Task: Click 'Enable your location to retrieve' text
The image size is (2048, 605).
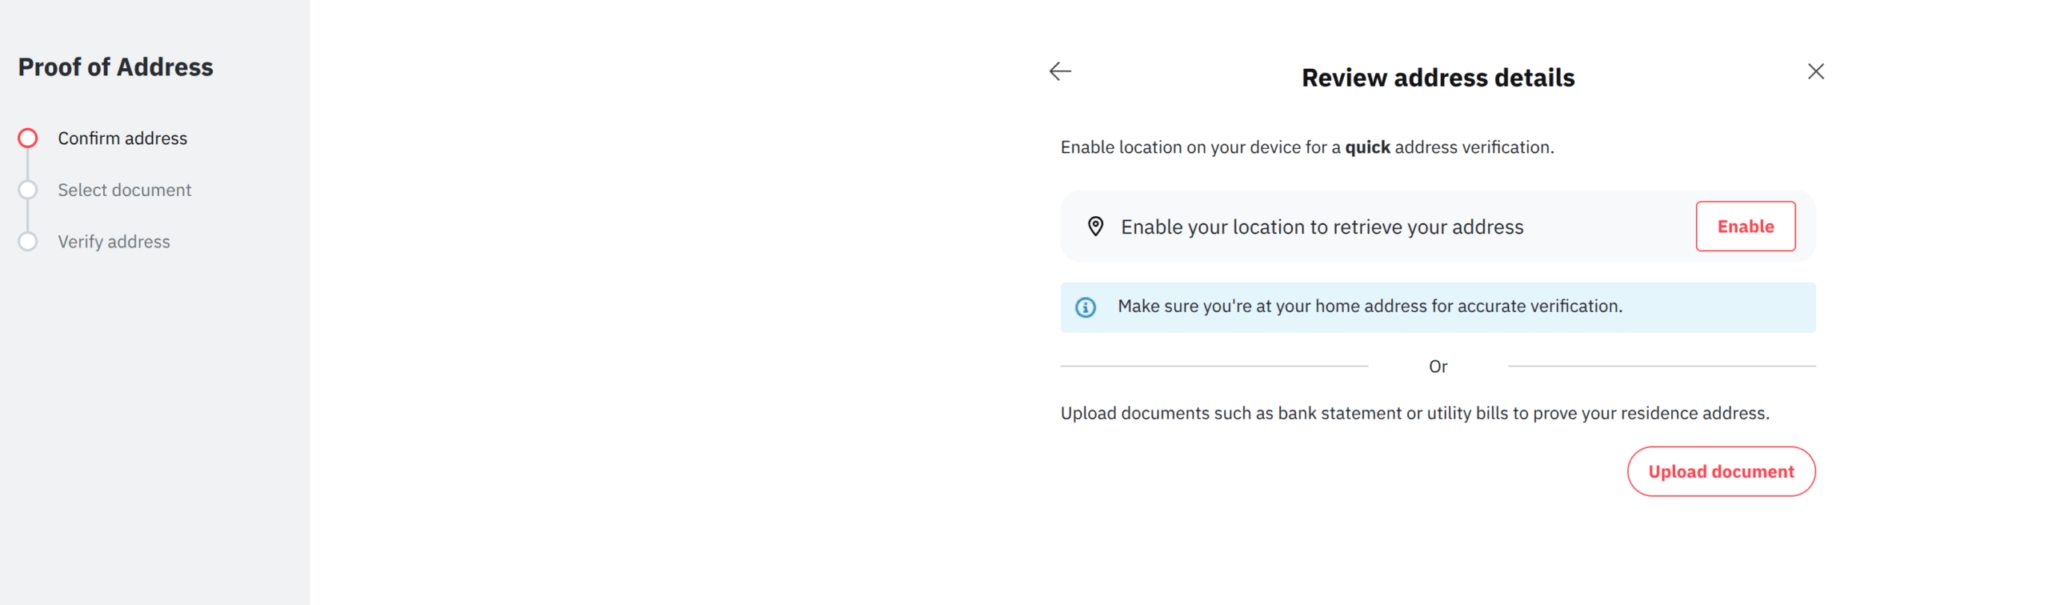Action: 1321,227
